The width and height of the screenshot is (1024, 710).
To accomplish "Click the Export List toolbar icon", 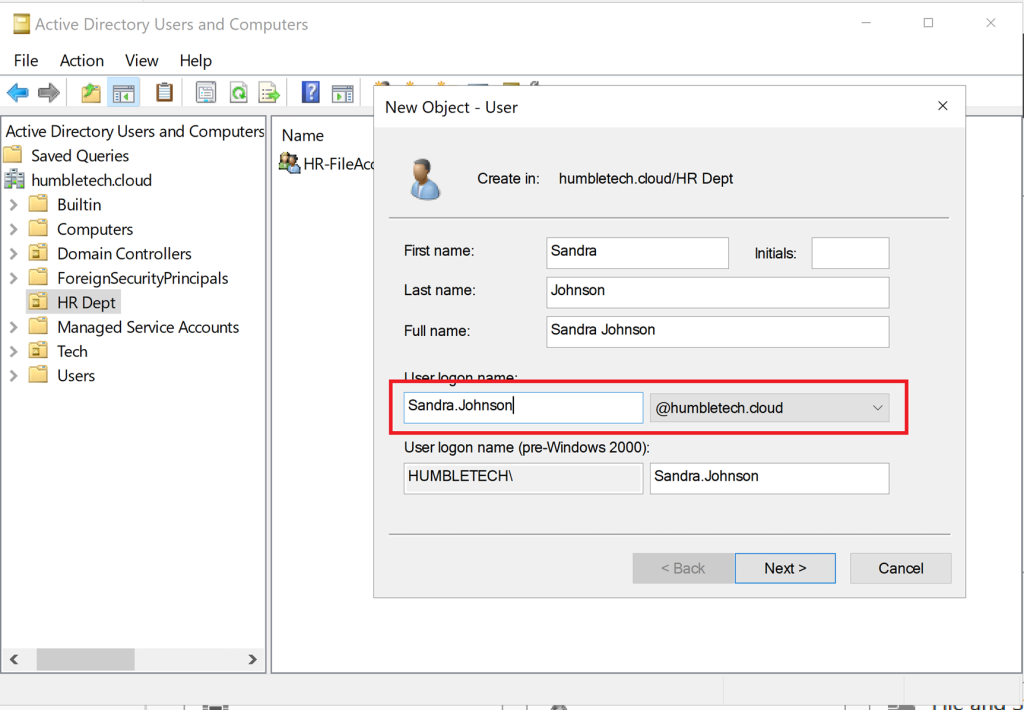I will coord(269,93).
